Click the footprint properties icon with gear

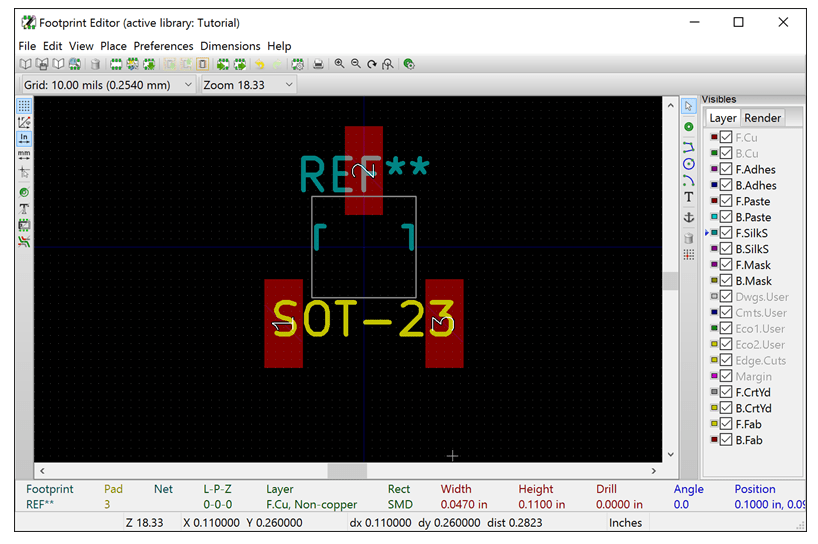(297, 64)
